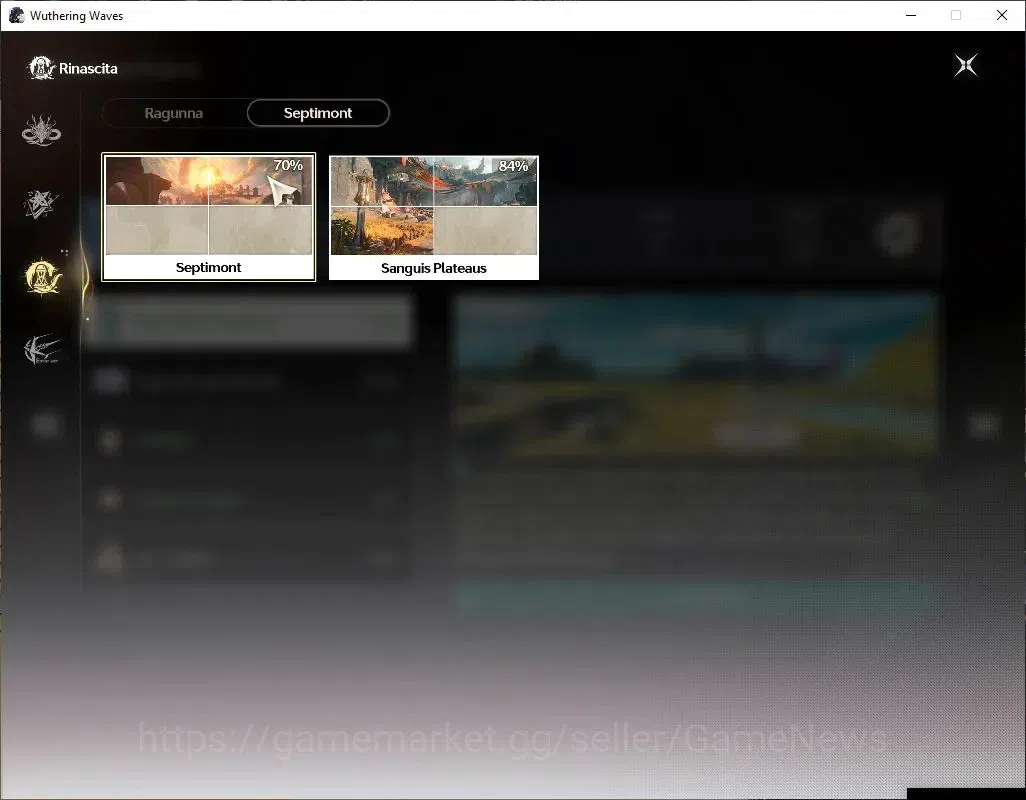Open the Septimont area card

click(x=209, y=217)
